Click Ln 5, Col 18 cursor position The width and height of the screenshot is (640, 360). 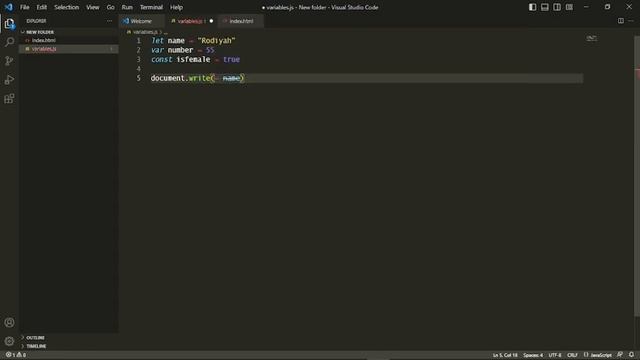point(505,355)
